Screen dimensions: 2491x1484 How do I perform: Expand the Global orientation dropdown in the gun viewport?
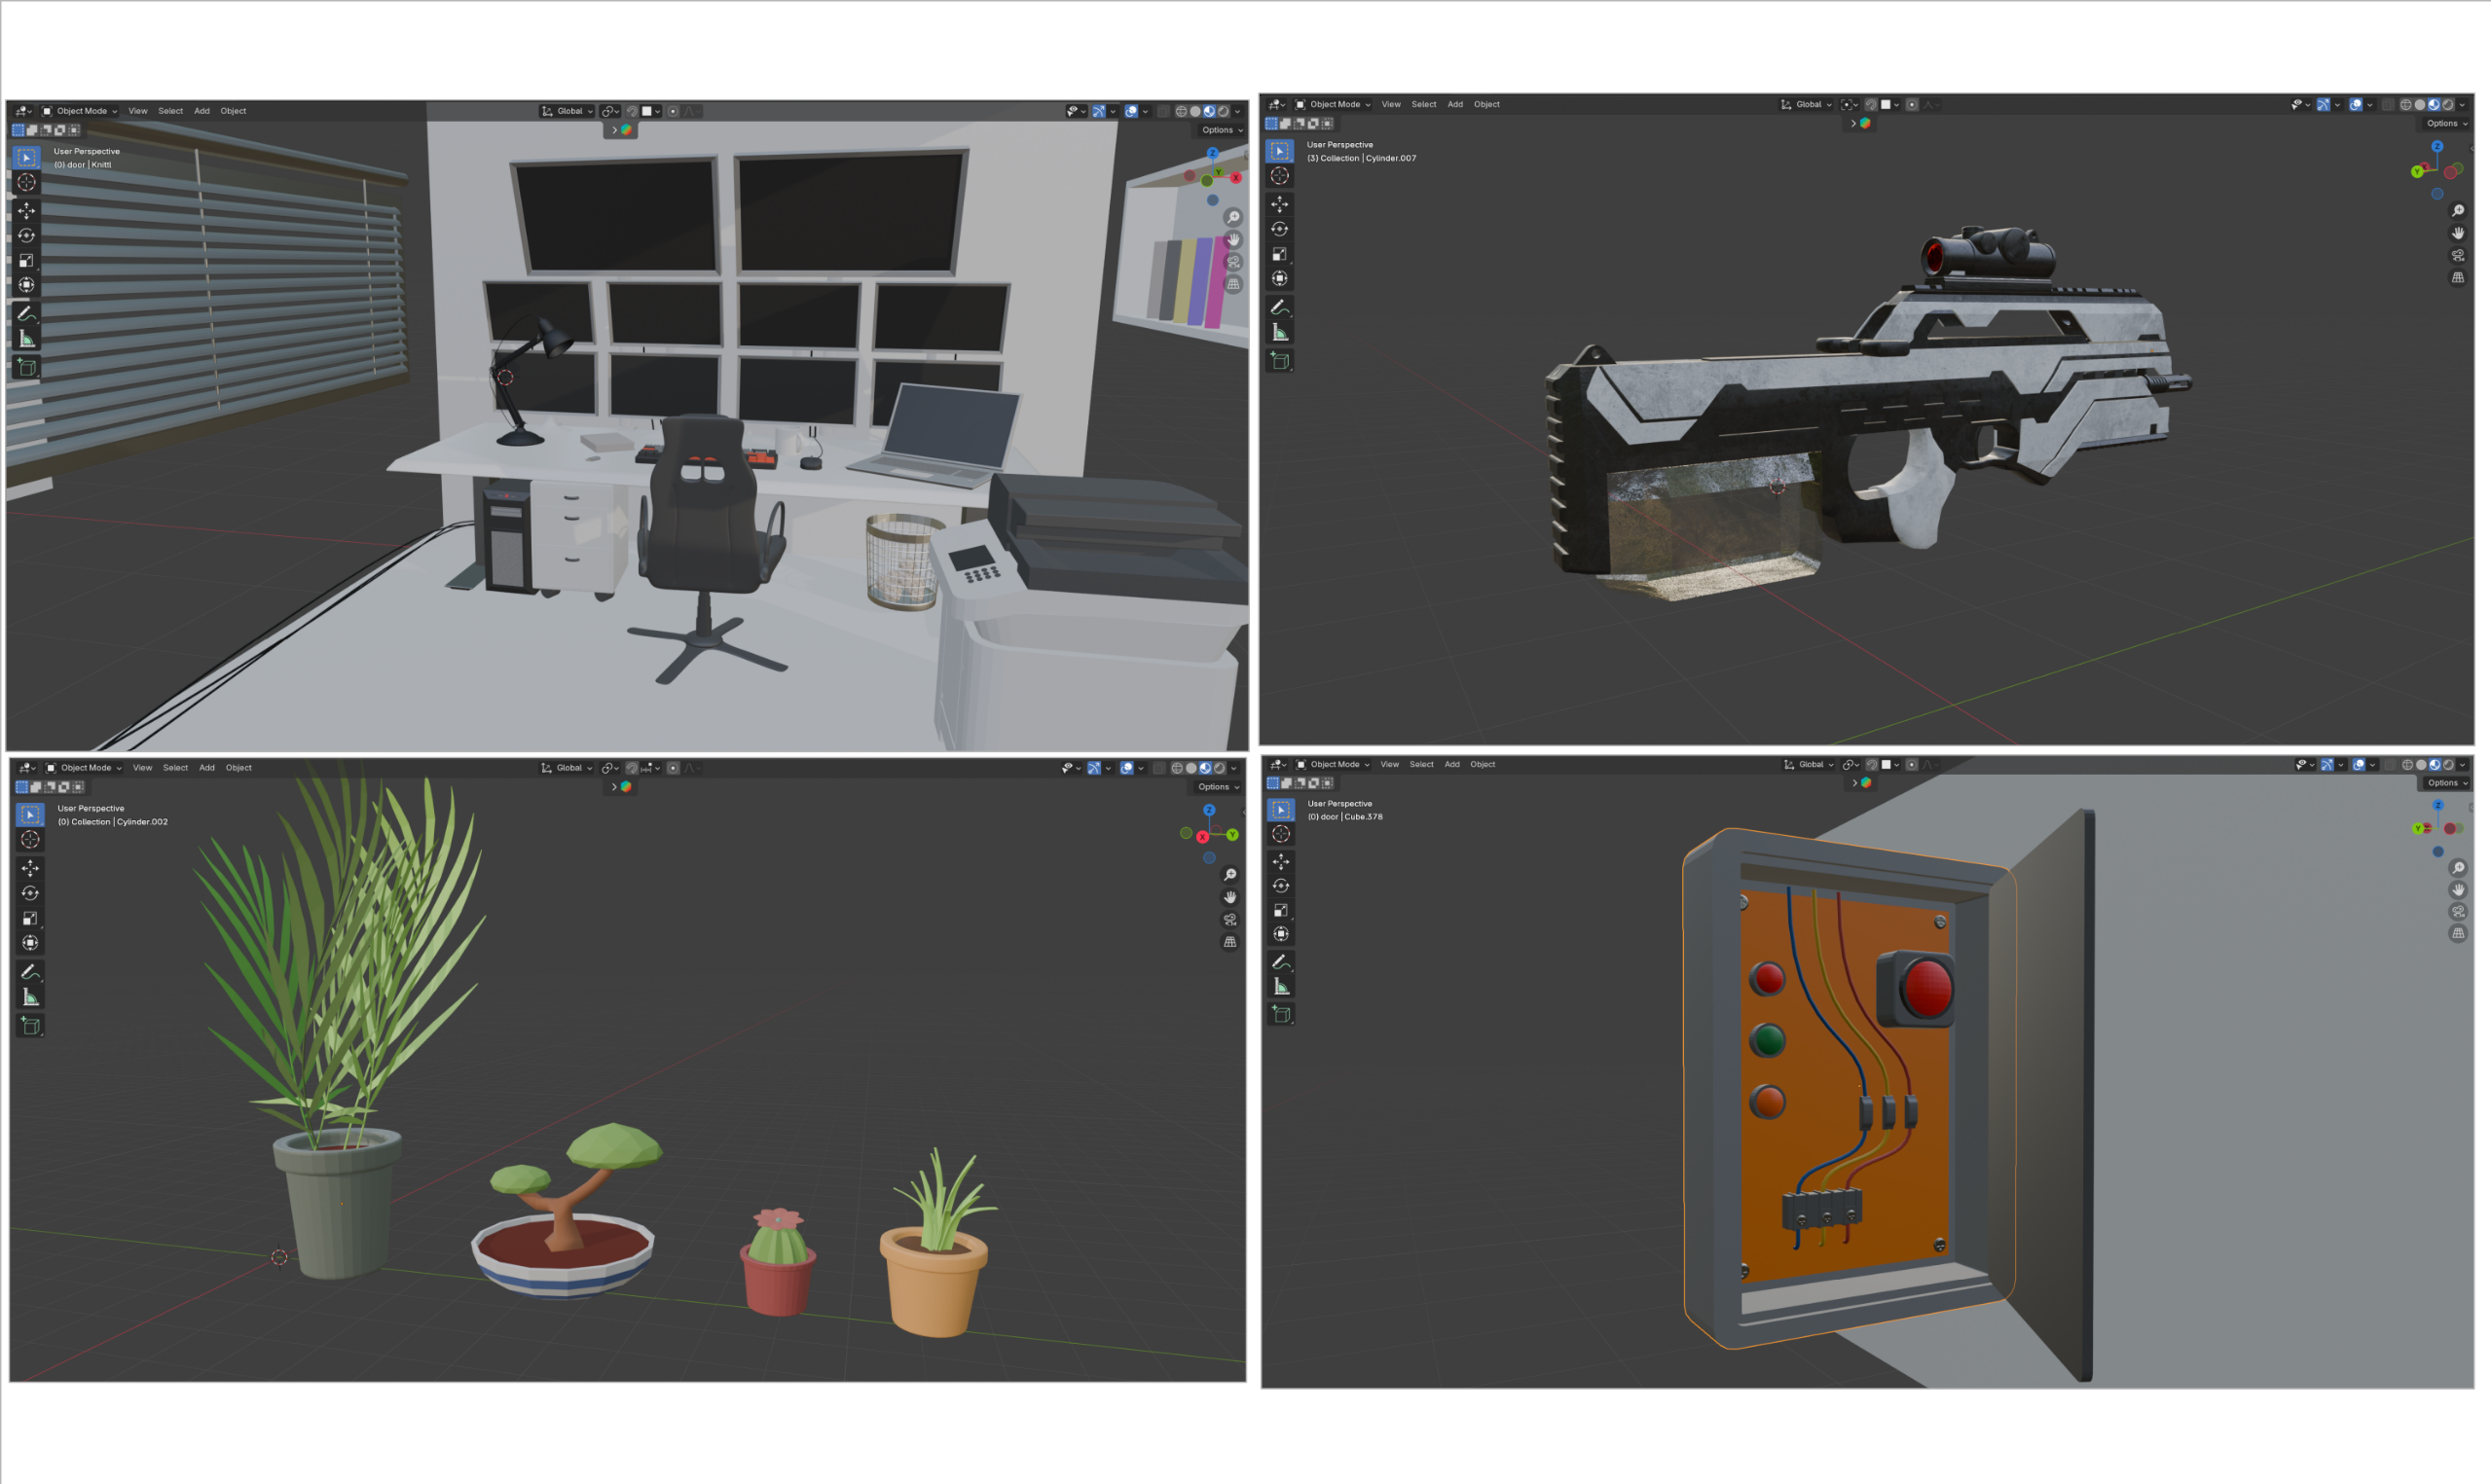point(1807,104)
